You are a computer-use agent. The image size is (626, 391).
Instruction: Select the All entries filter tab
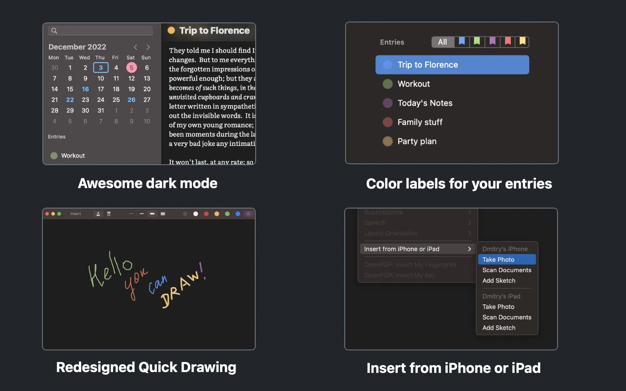pyautogui.click(x=442, y=42)
